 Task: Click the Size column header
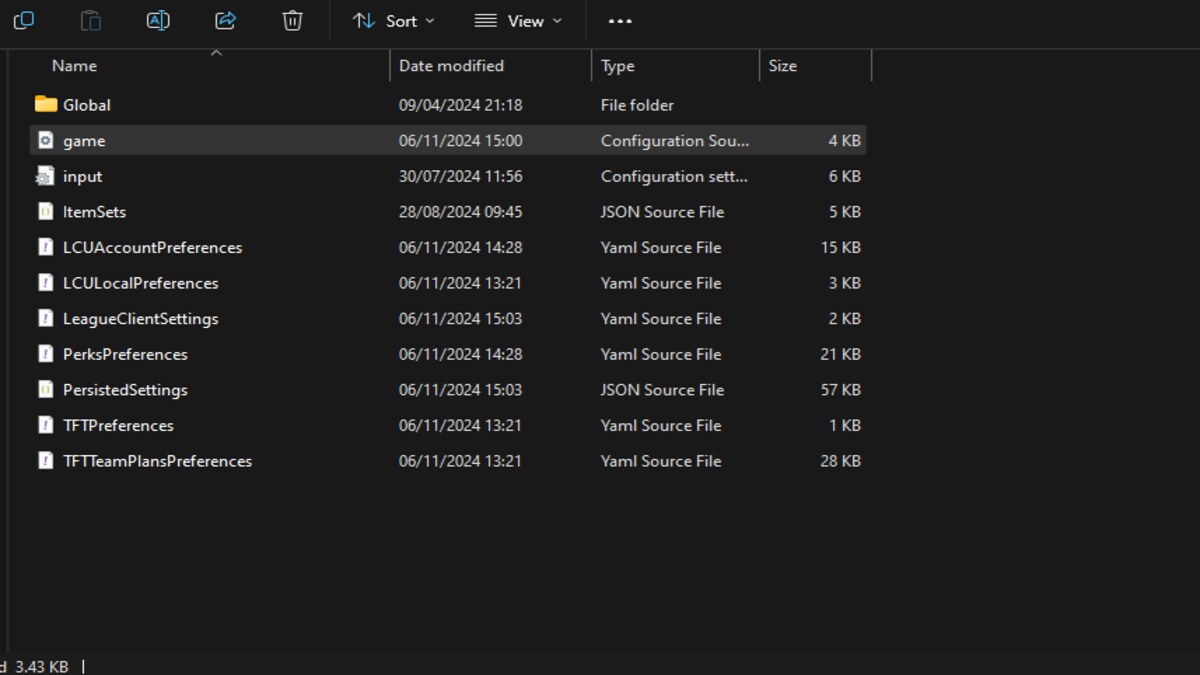point(782,66)
